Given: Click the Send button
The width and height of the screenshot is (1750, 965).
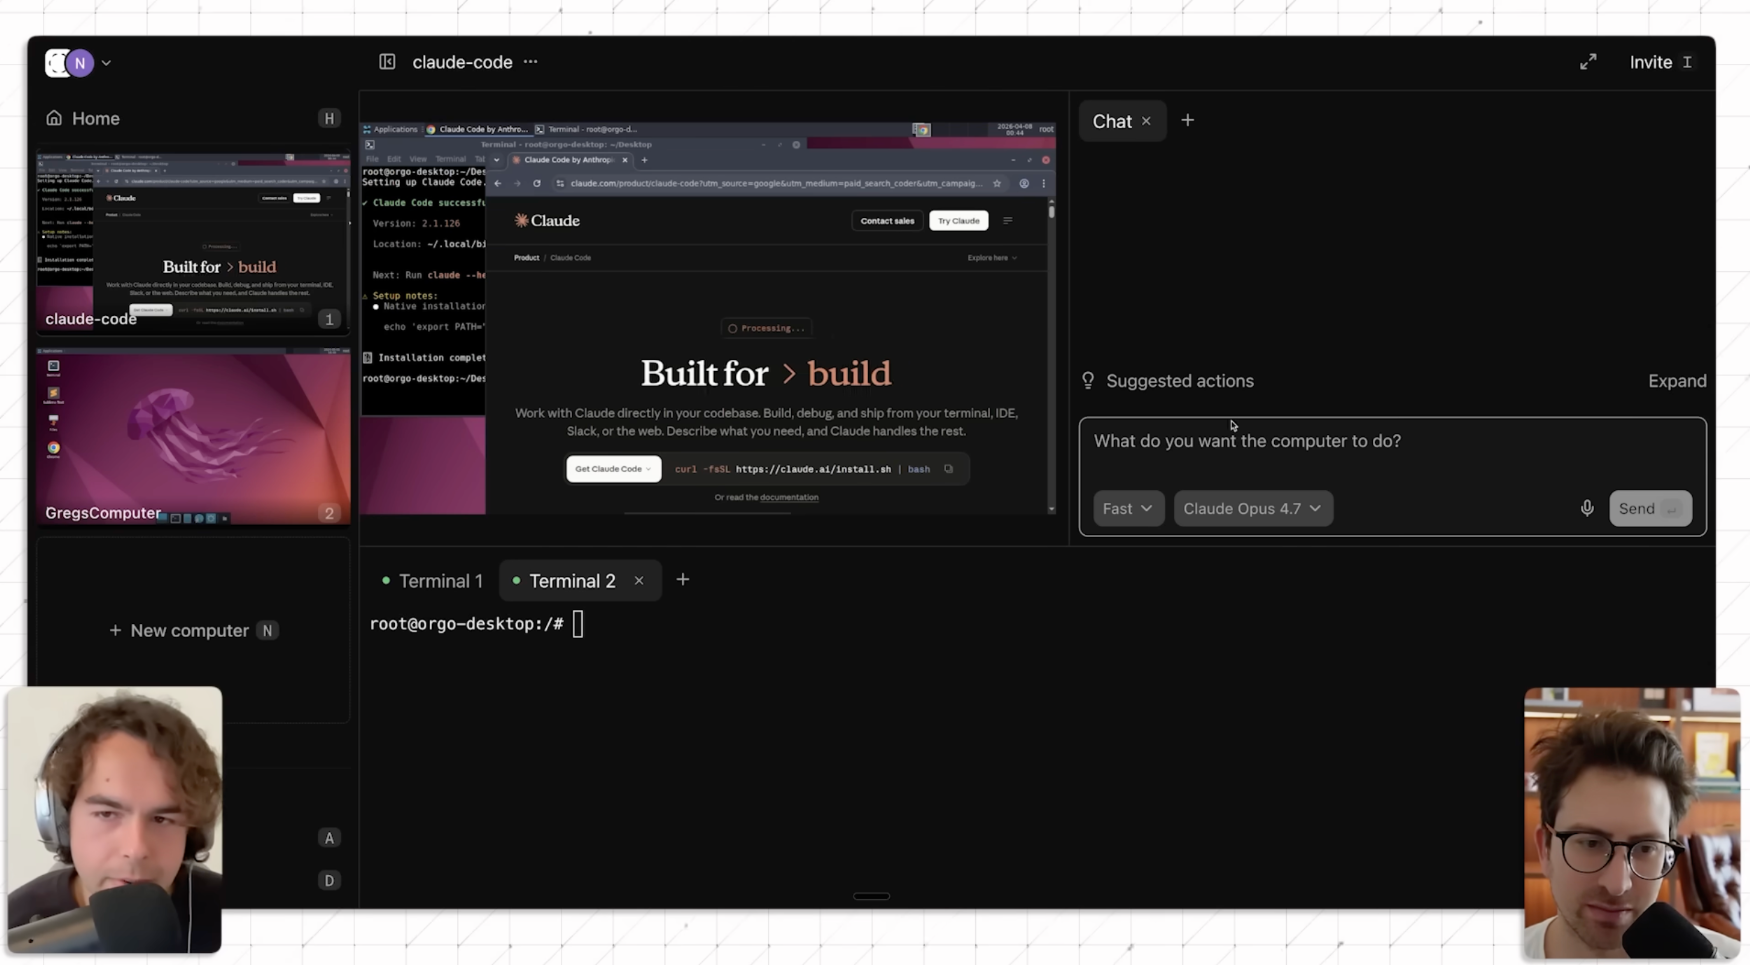Looking at the screenshot, I should (1650, 508).
